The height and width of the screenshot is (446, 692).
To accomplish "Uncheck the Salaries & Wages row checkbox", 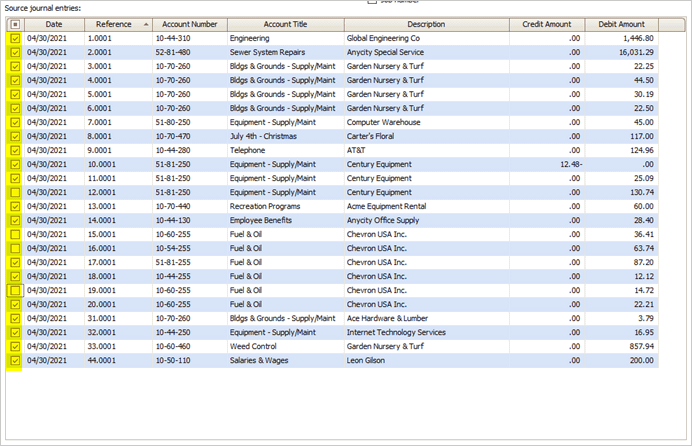I will coord(15,360).
